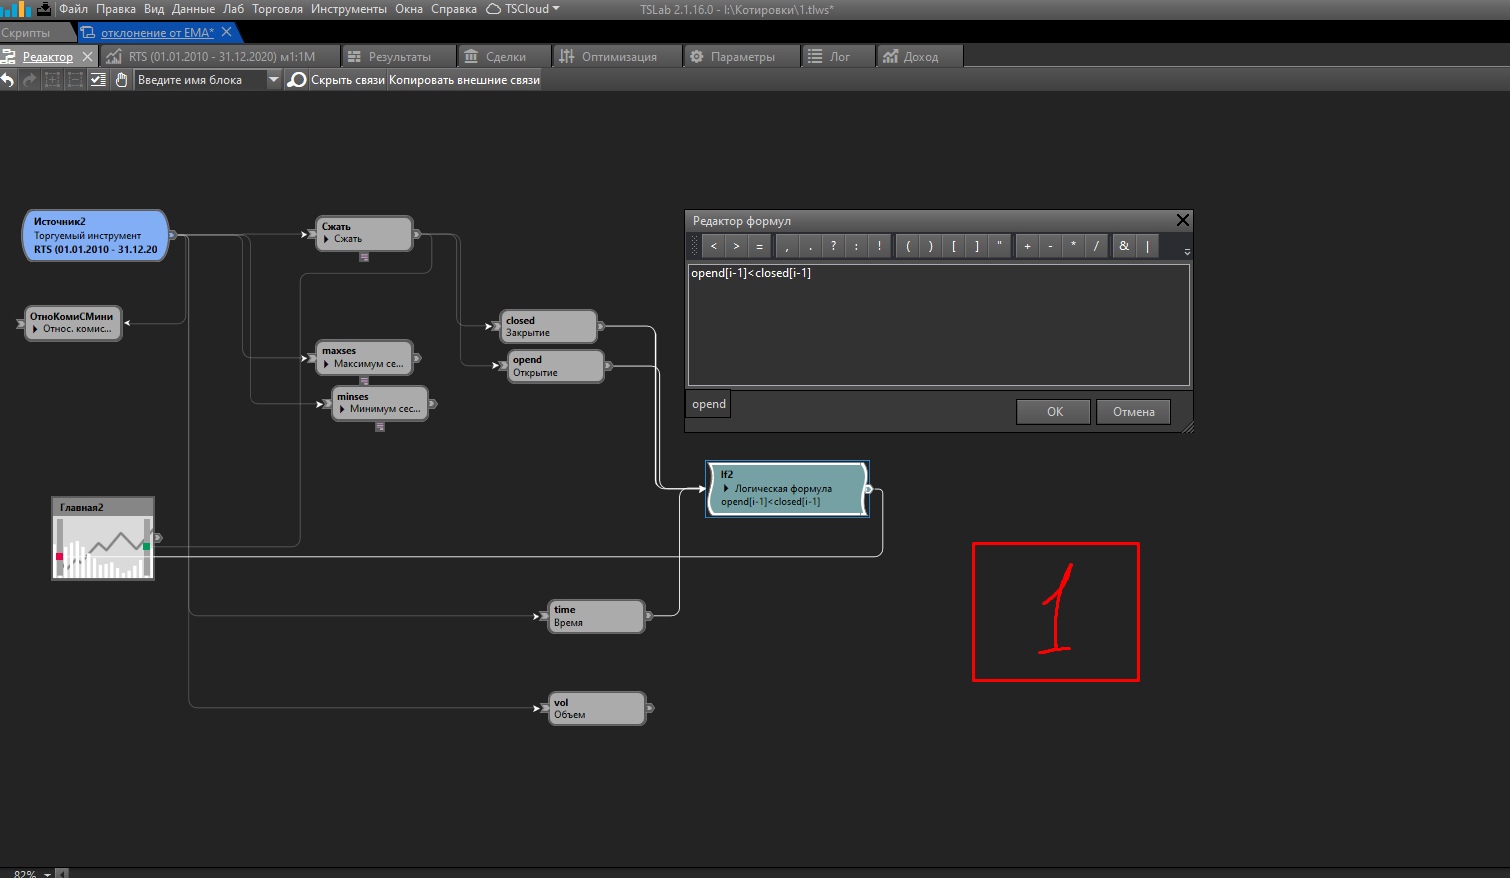
Task: Insert the equals sign in formula editor
Action: (x=759, y=246)
